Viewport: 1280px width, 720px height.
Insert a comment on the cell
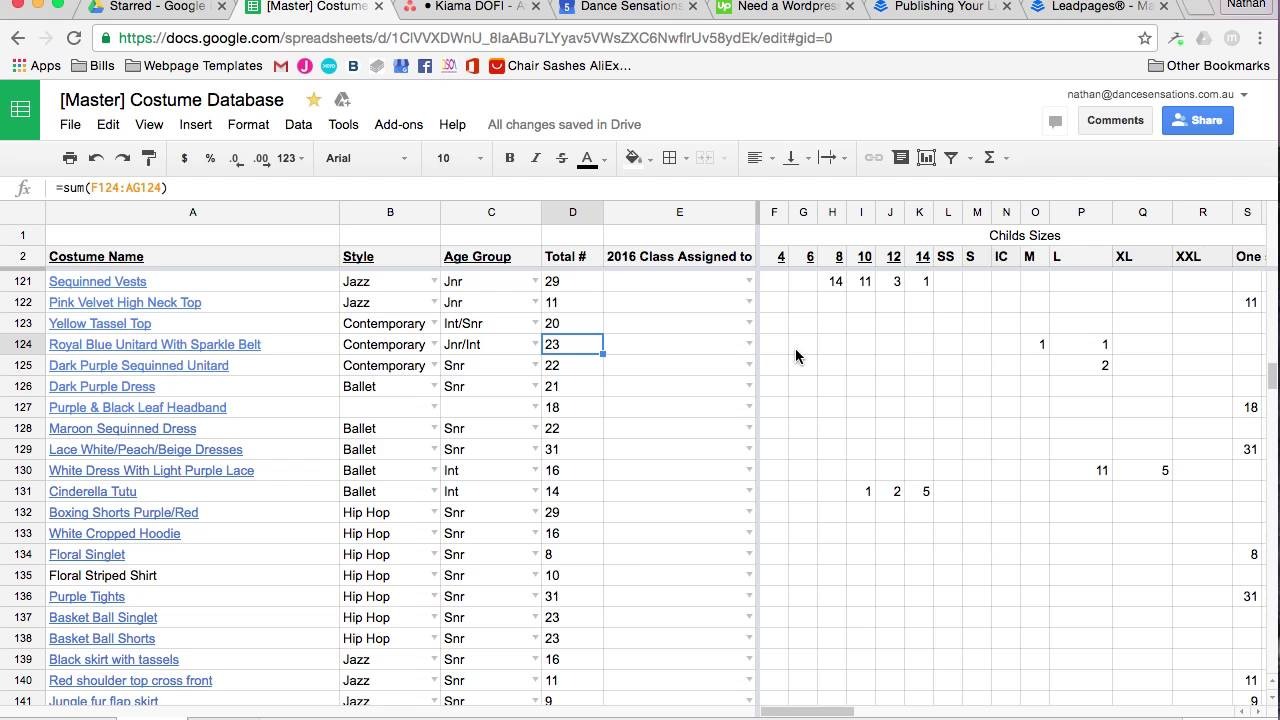(900, 158)
